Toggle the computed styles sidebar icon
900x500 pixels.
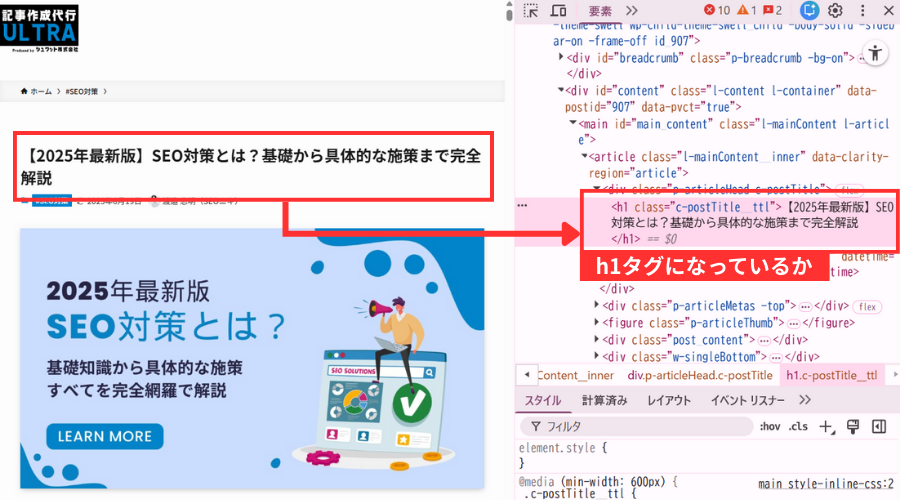879,427
